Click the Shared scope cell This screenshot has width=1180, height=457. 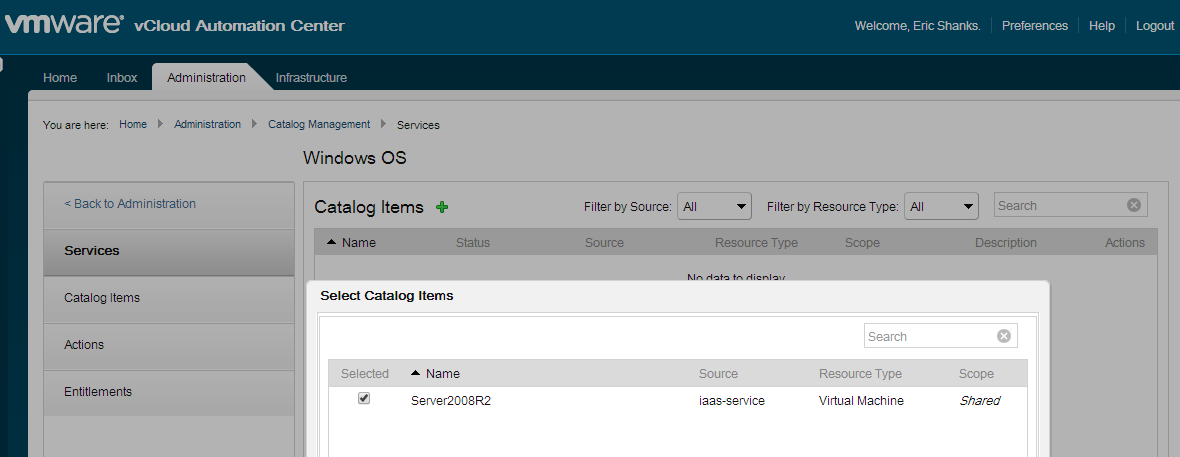pyautogui.click(x=979, y=401)
